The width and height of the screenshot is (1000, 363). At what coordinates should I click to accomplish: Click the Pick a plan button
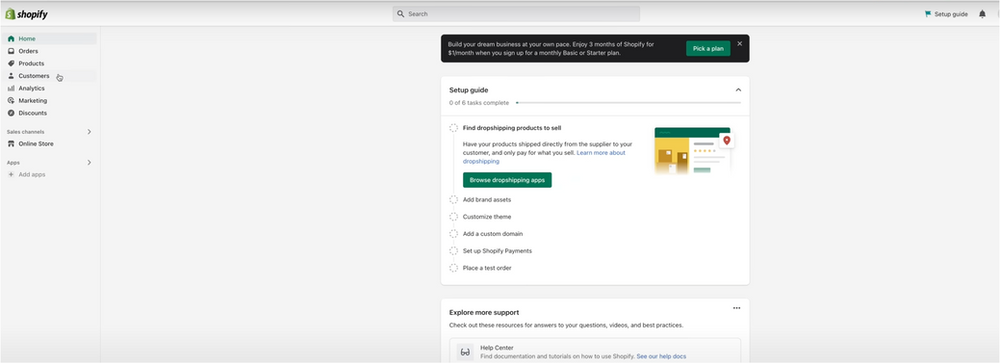[x=708, y=48]
